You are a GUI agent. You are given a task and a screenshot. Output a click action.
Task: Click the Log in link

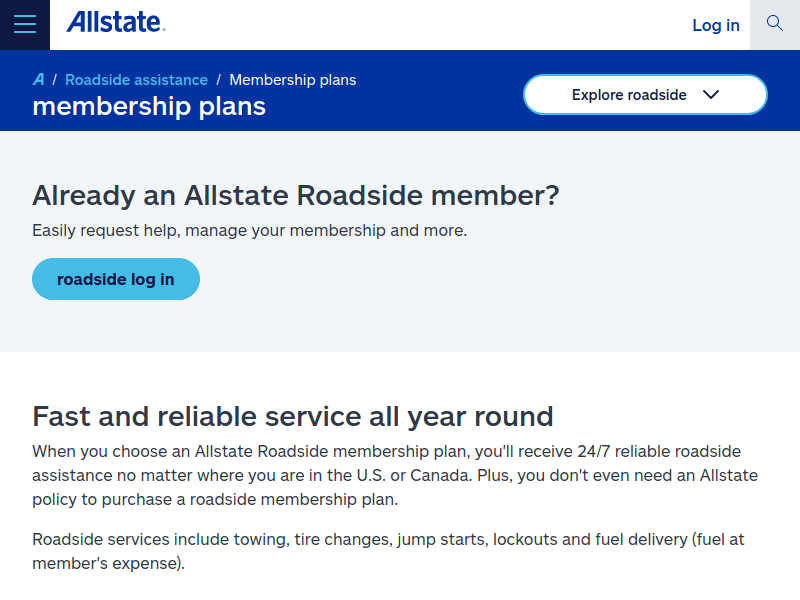pyautogui.click(x=716, y=24)
